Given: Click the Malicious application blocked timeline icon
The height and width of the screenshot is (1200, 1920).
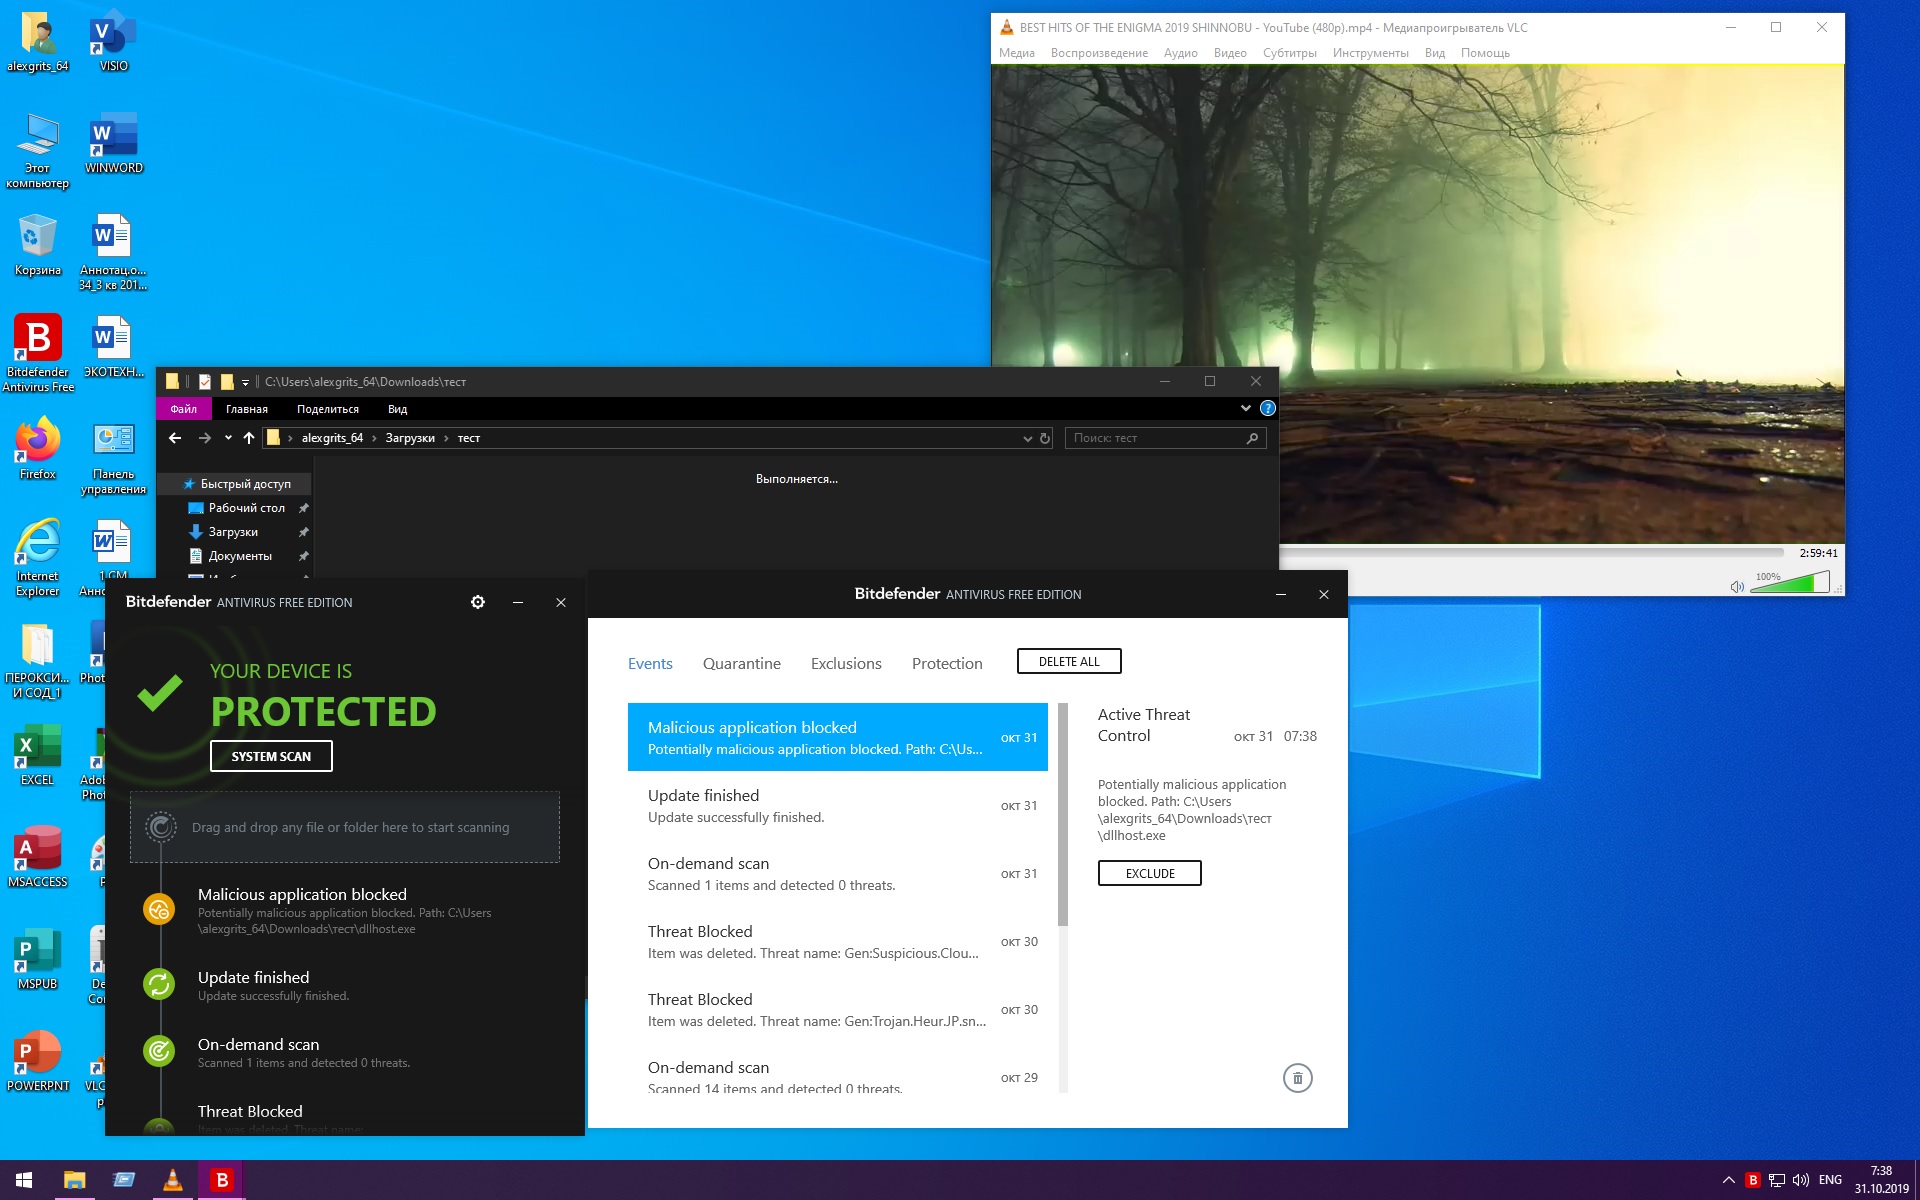Looking at the screenshot, I should (159, 909).
